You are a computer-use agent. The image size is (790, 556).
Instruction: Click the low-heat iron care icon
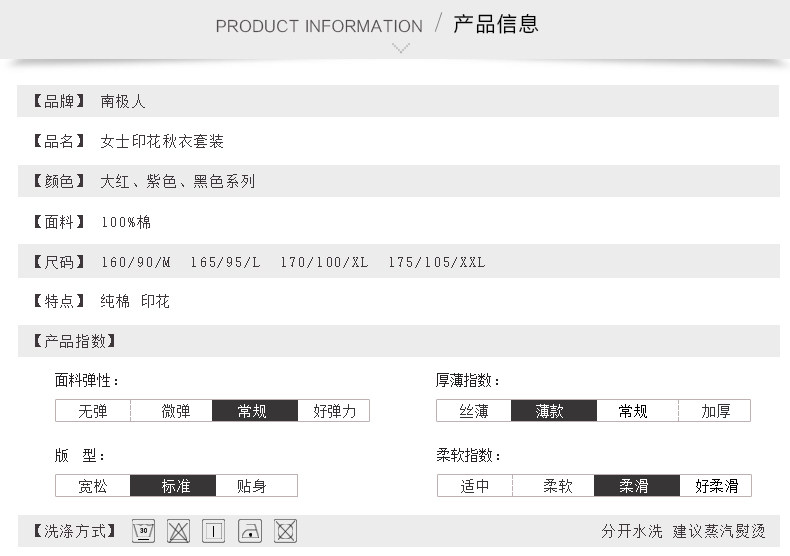pyautogui.click(x=250, y=531)
